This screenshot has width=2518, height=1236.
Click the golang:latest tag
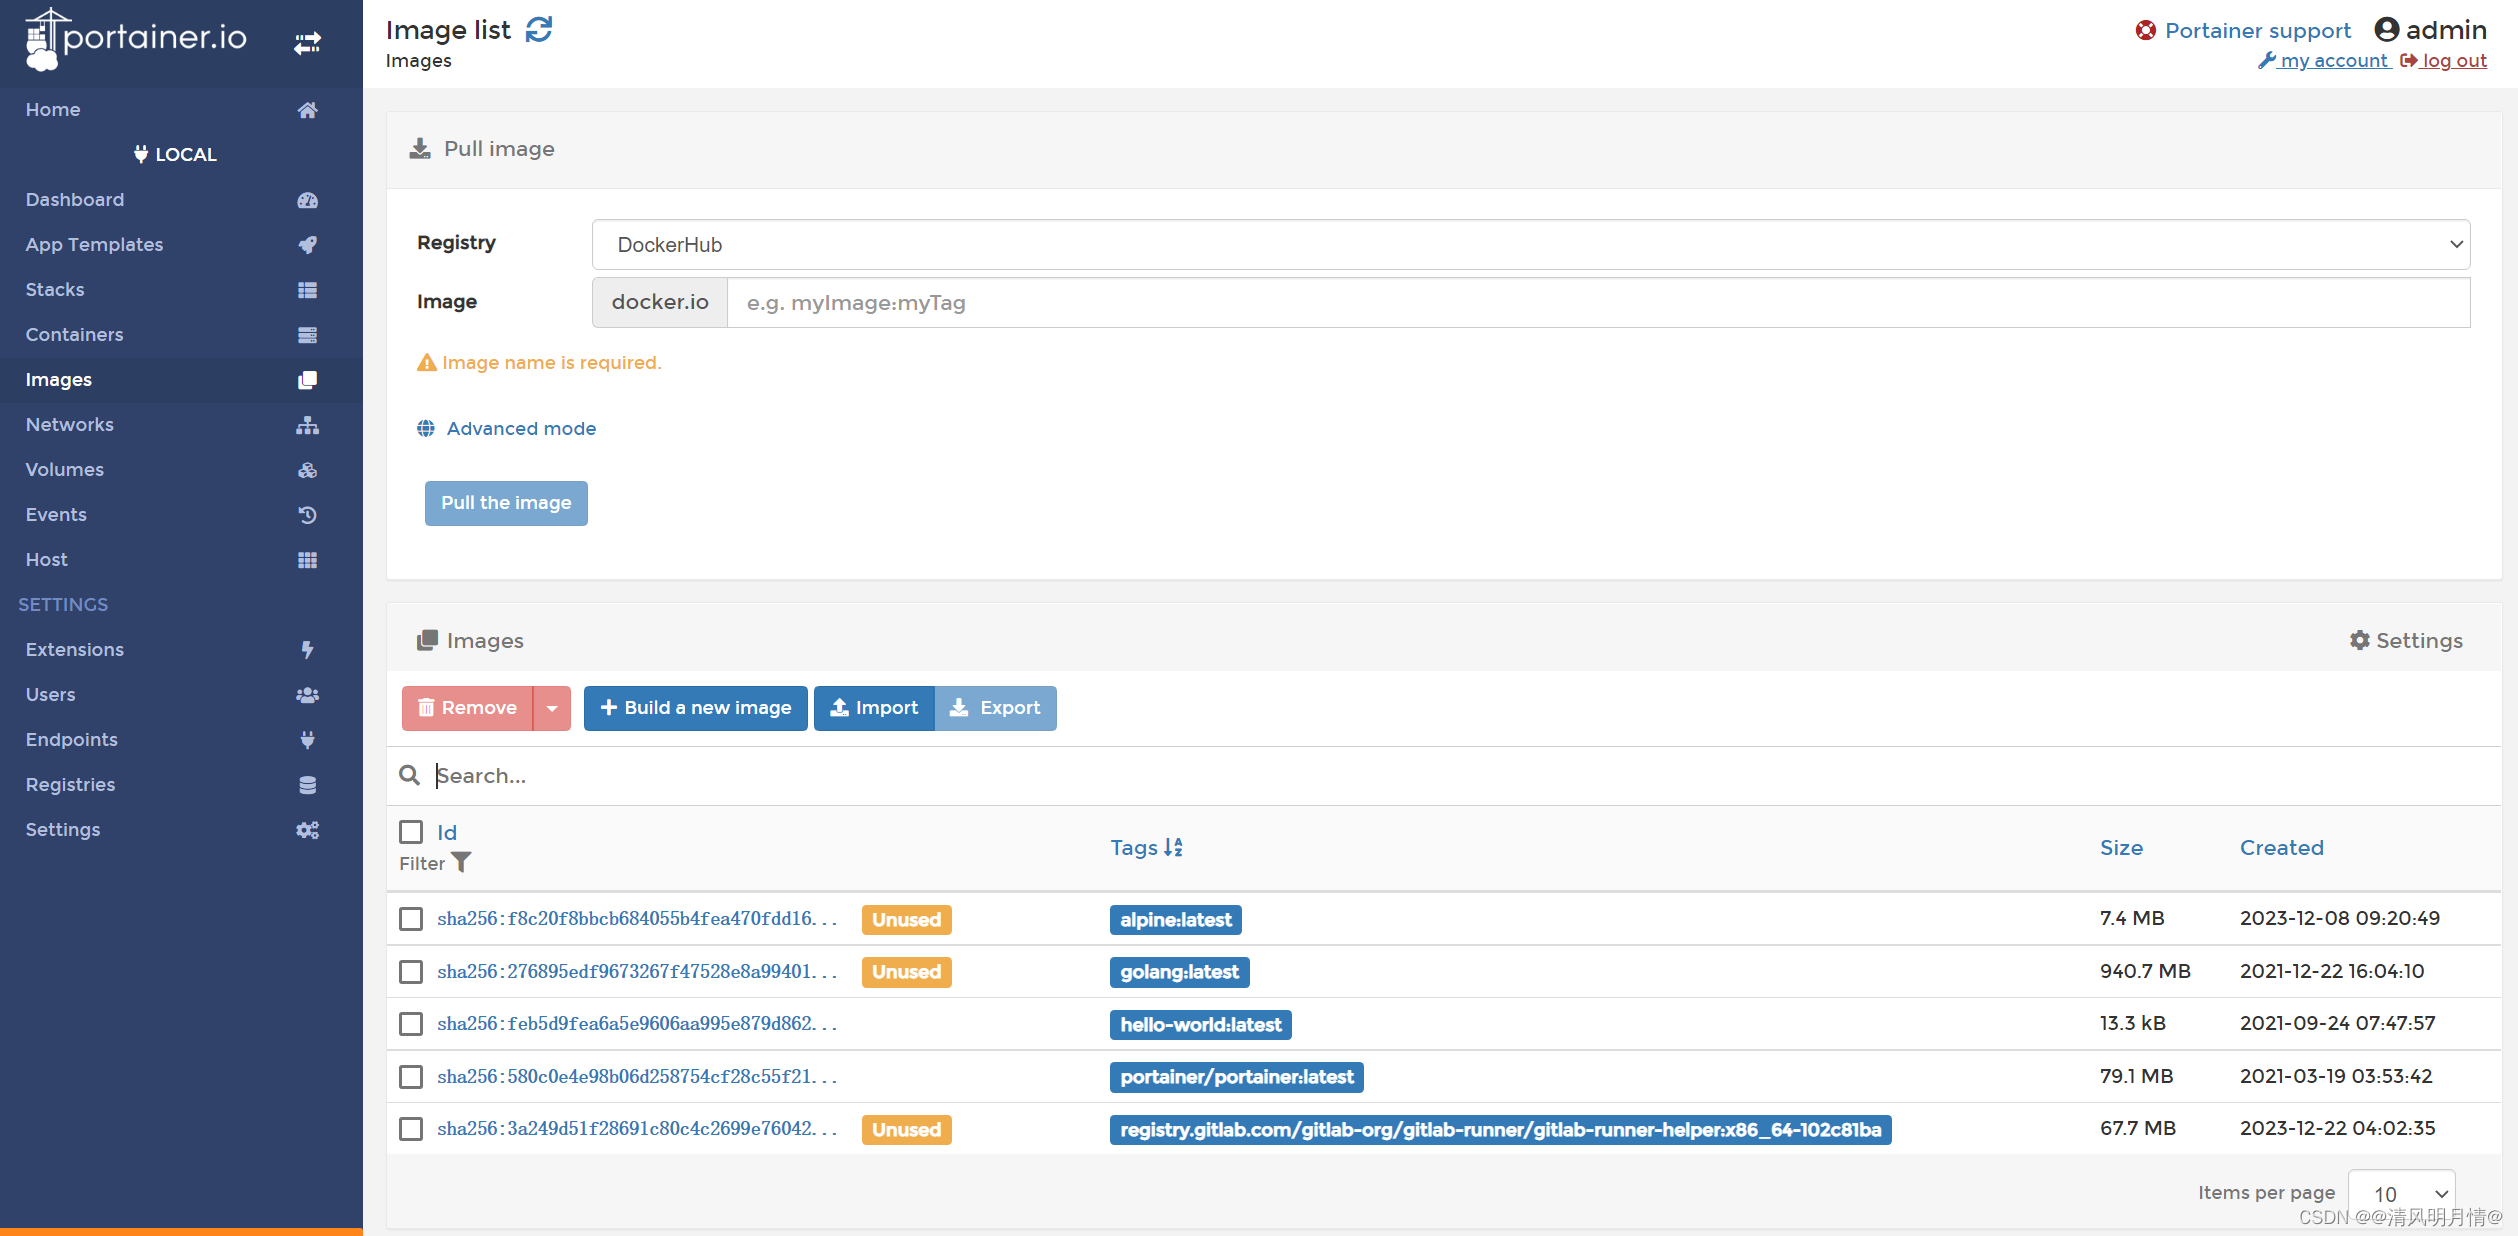click(1179, 972)
